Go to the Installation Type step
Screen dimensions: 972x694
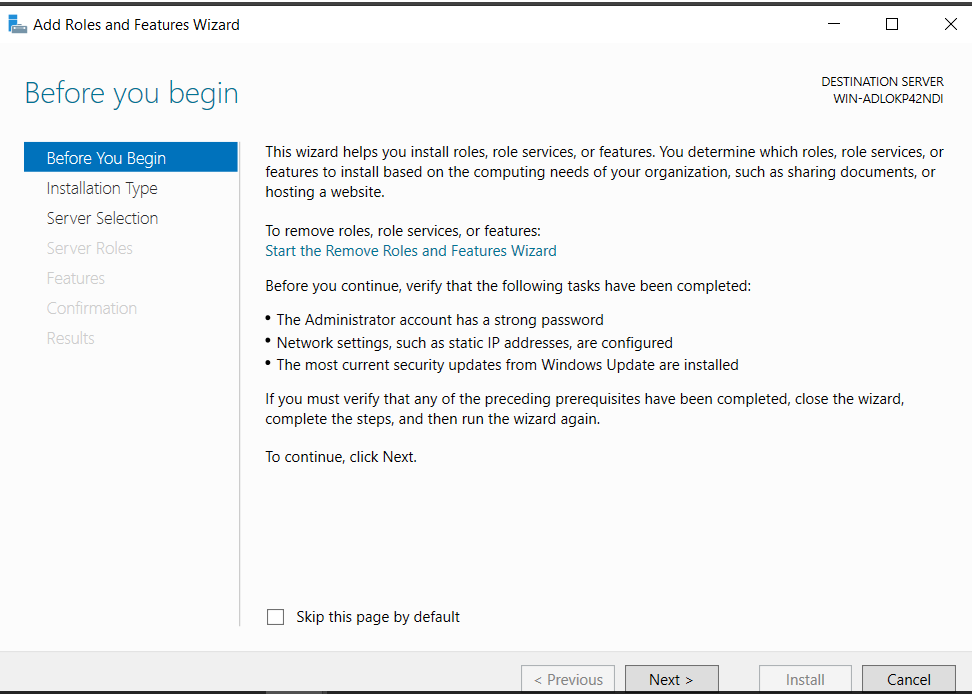click(102, 188)
